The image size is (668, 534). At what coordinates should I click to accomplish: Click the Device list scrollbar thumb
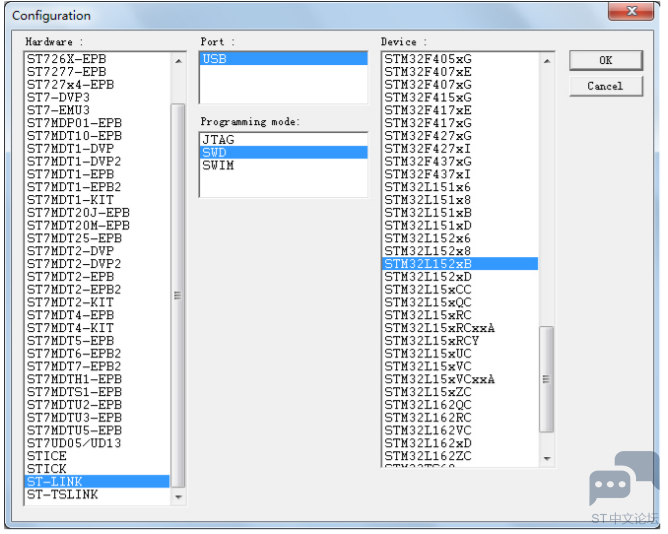click(547, 379)
